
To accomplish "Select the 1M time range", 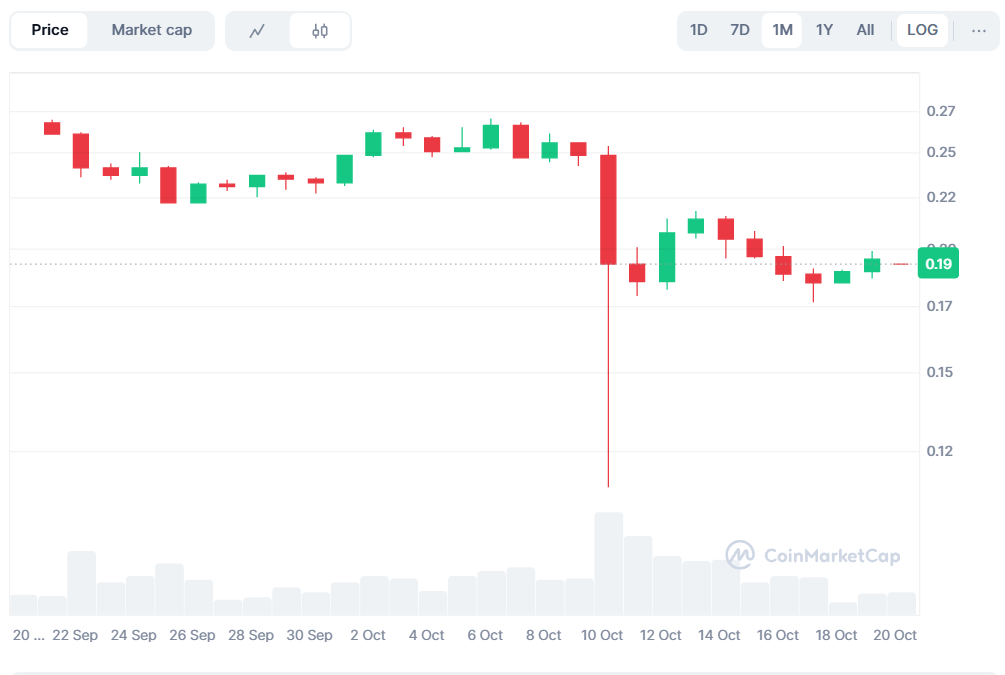I will pos(782,30).
